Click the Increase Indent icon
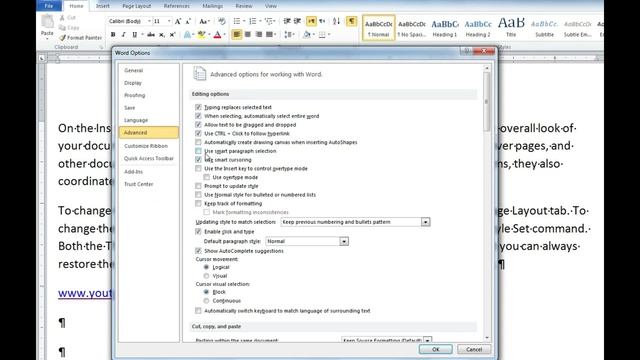 click(x=297, y=21)
